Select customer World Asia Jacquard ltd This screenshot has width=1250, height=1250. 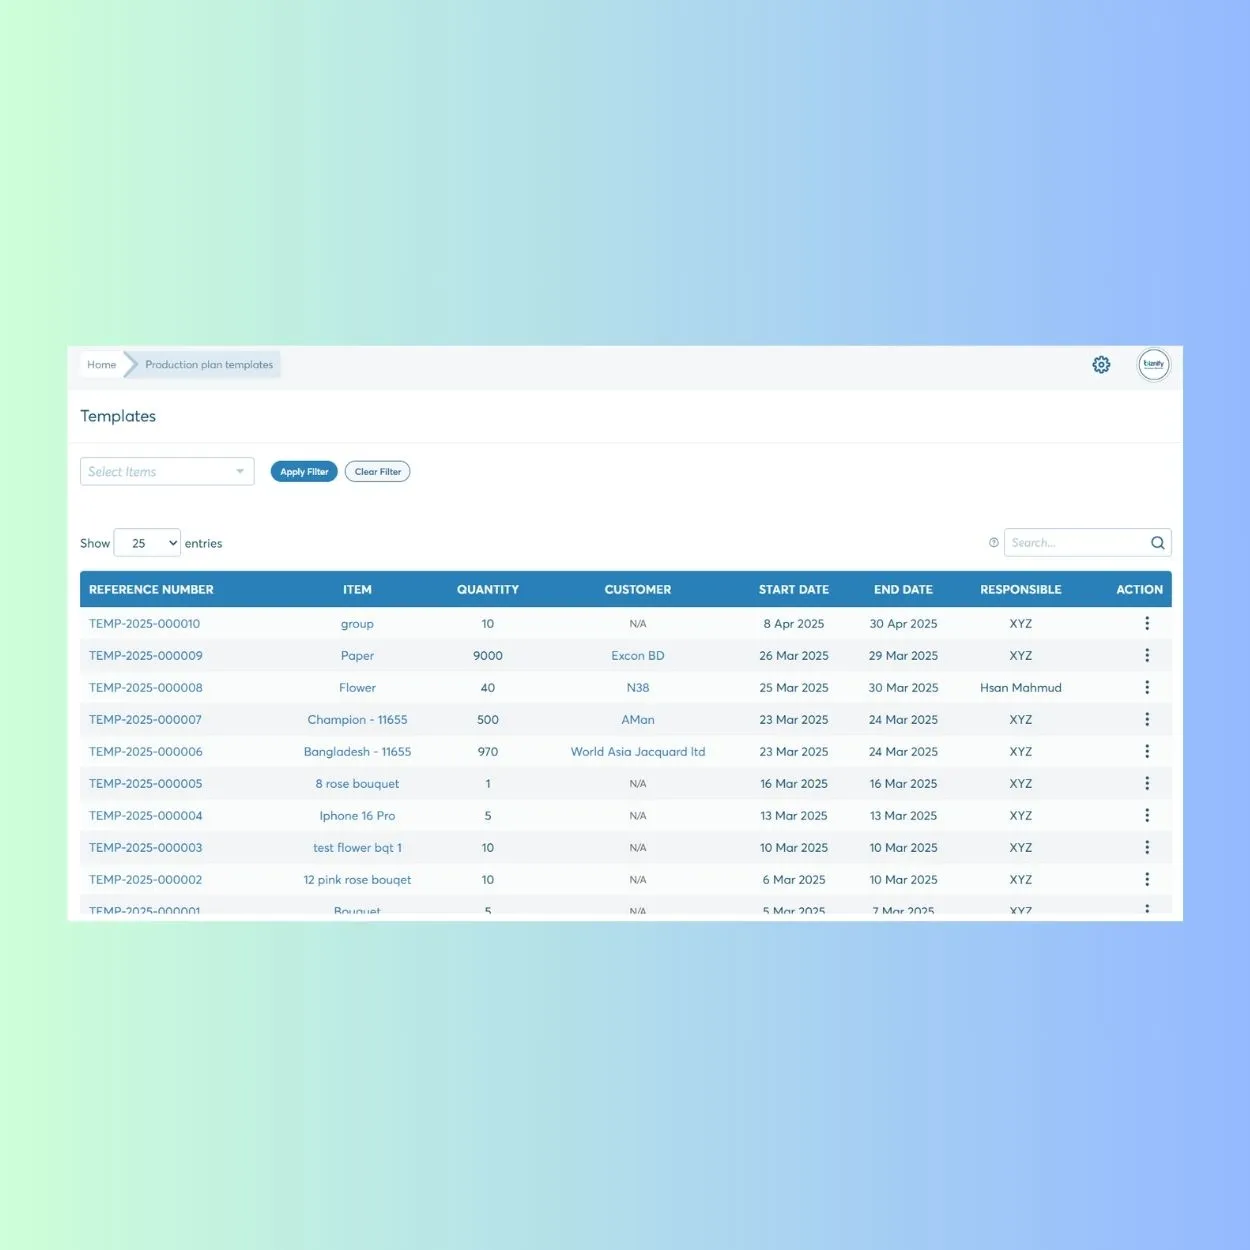click(637, 751)
